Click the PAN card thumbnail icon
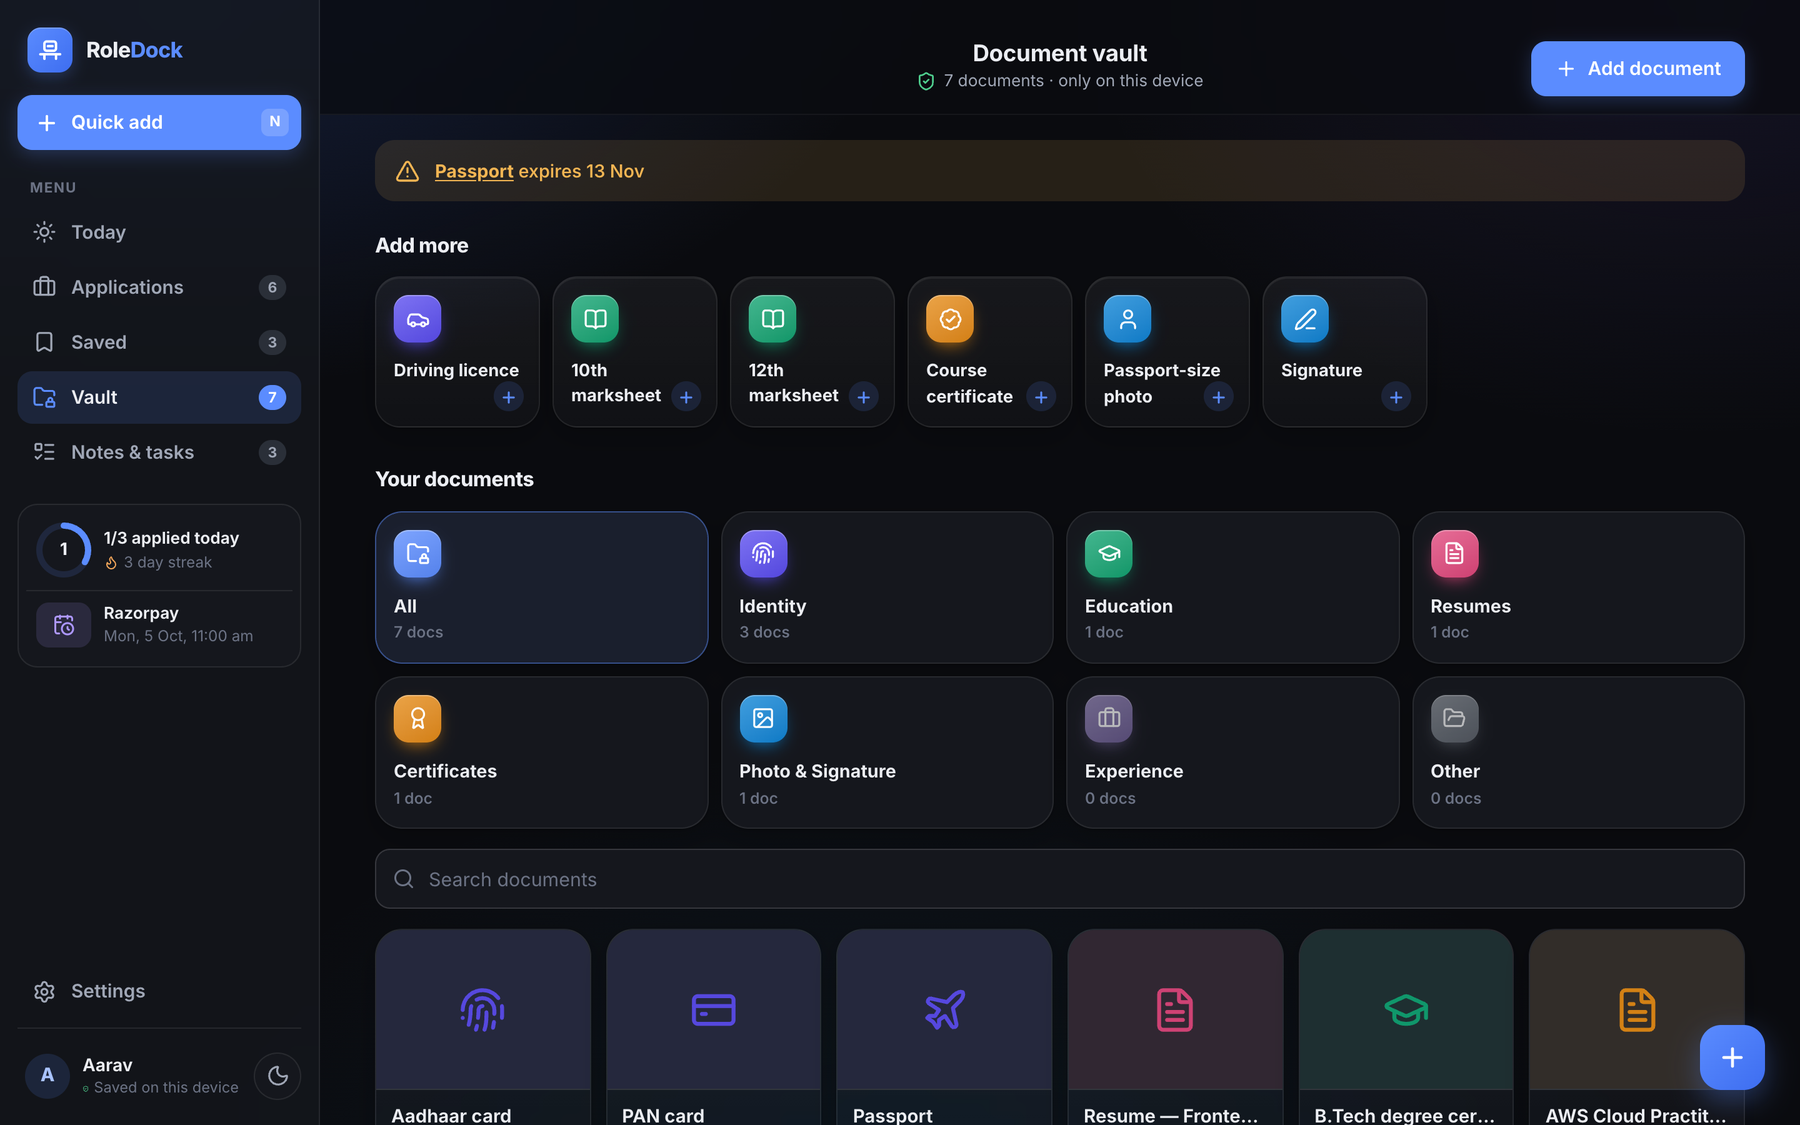This screenshot has width=1800, height=1125. coord(714,1010)
